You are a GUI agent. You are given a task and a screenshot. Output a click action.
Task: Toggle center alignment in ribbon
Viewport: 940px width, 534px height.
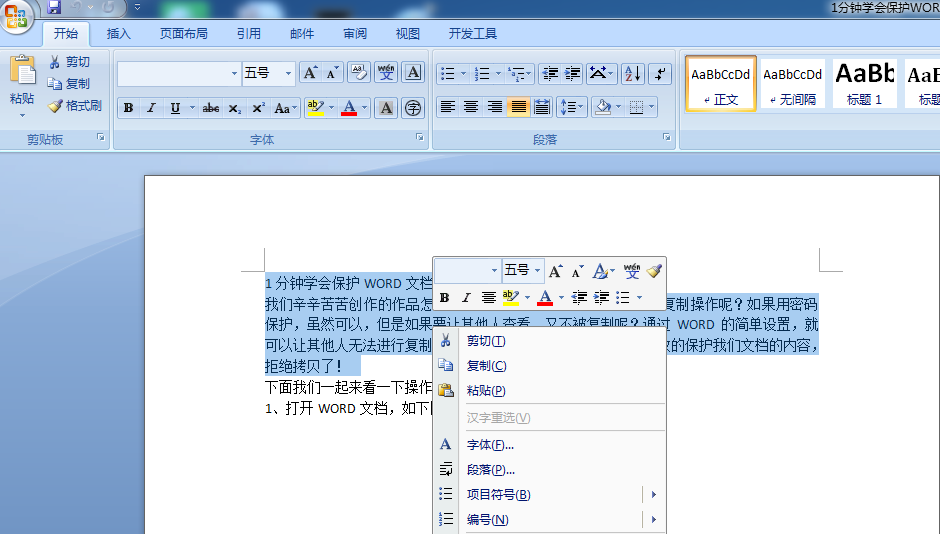click(471, 107)
